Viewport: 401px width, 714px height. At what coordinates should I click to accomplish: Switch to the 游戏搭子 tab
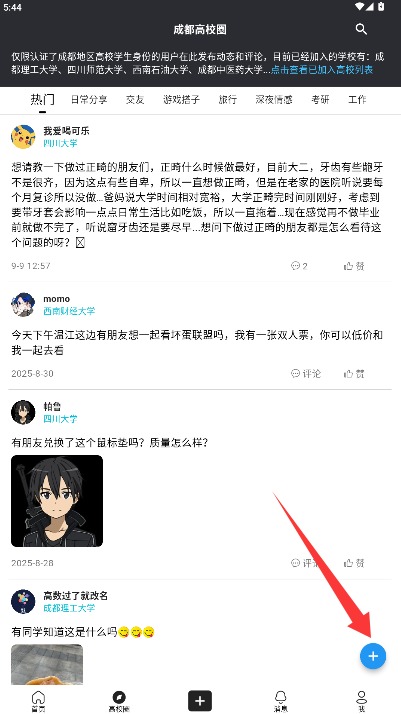[x=181, y=100]
